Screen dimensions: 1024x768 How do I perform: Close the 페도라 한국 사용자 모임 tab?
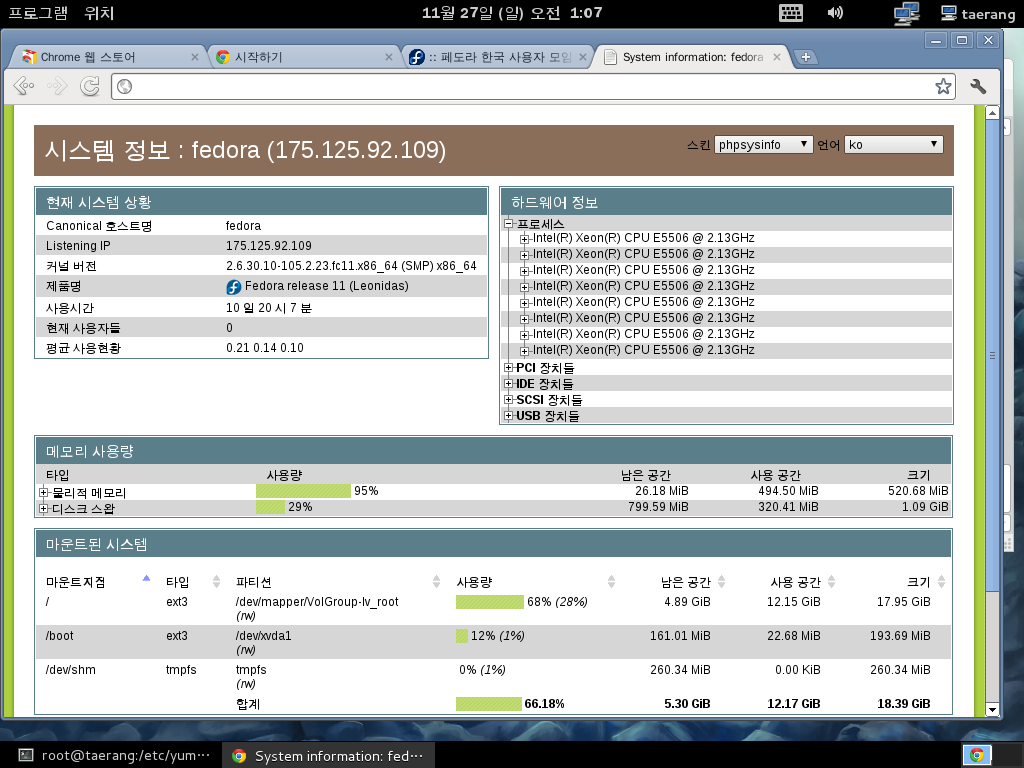[583, 57]
